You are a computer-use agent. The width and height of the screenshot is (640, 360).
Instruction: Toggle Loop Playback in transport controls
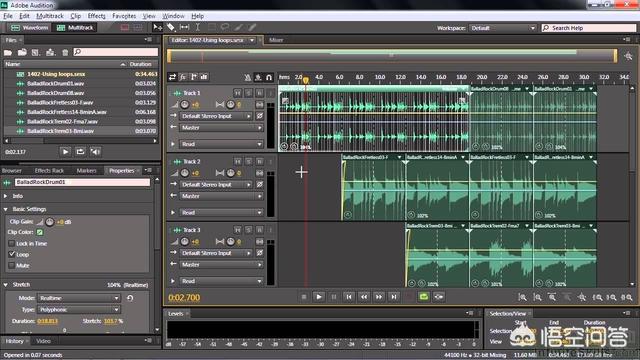[x=424, y=297]
